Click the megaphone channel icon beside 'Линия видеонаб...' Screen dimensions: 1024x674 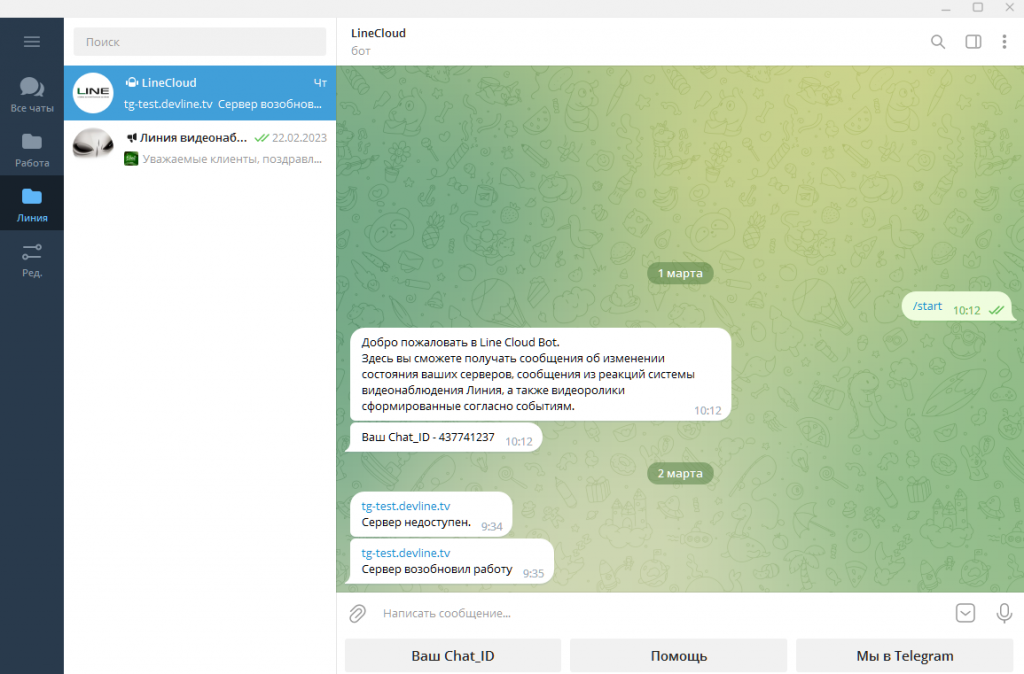(x=132, y=137)
